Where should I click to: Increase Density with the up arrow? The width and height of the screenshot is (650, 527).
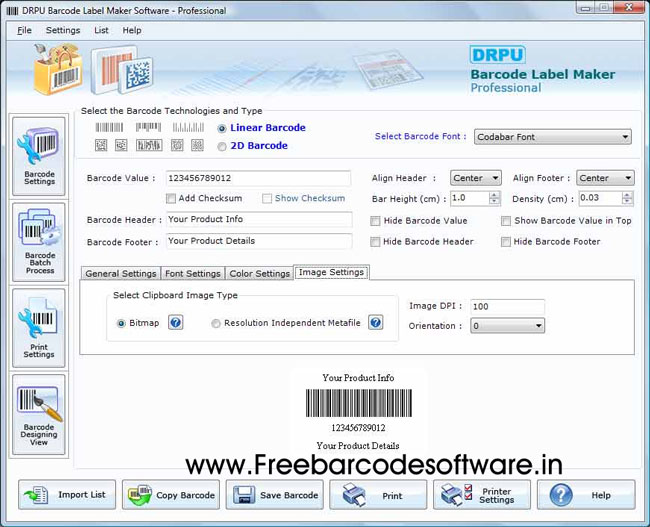coord(628,195)
